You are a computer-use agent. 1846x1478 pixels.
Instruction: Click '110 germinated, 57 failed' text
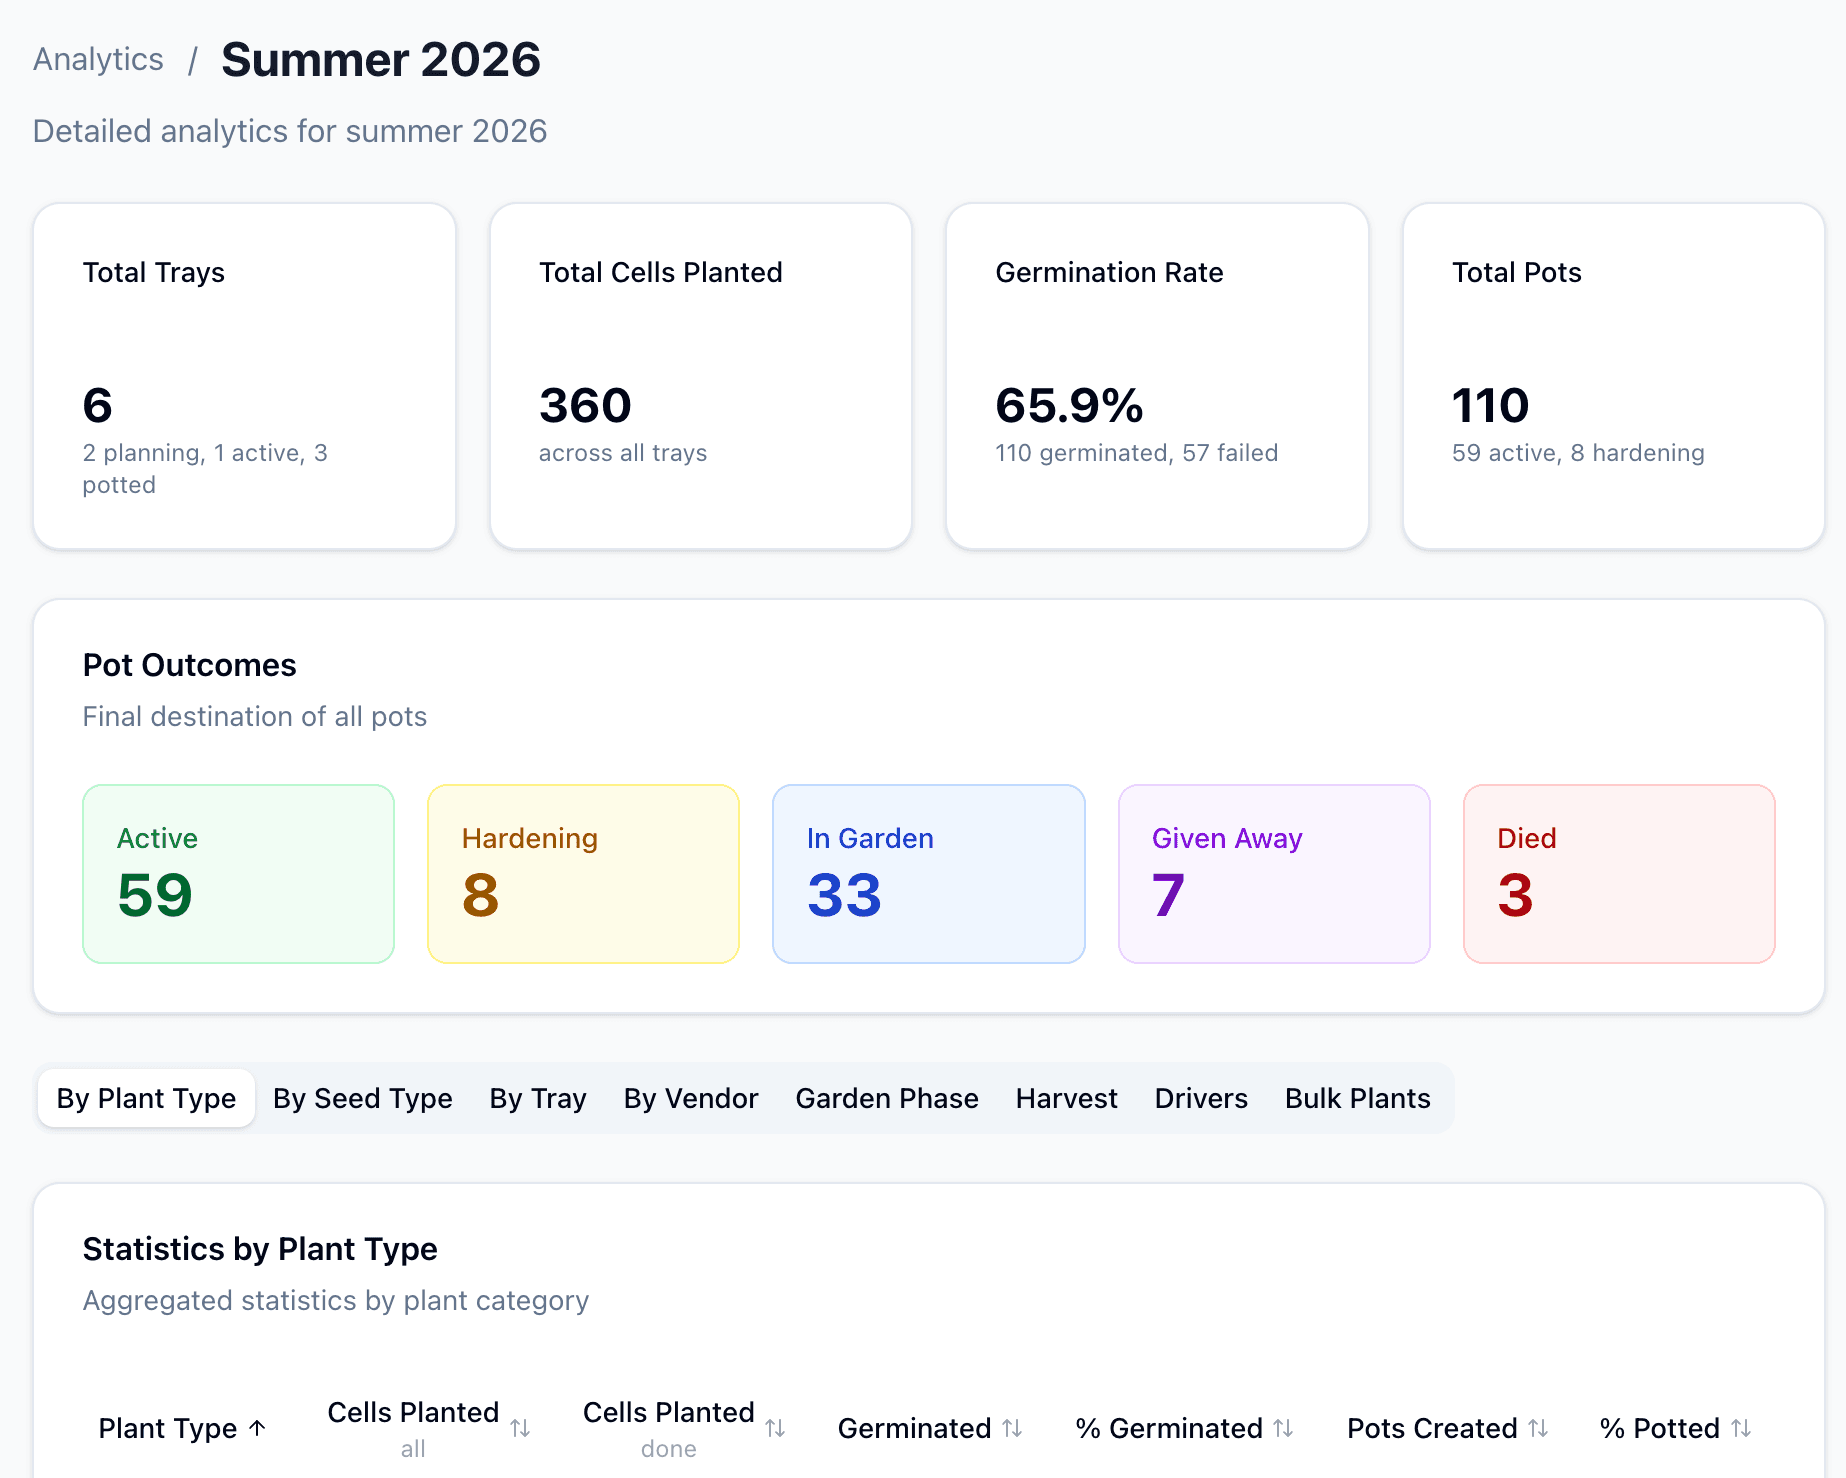coord(1137,453)
